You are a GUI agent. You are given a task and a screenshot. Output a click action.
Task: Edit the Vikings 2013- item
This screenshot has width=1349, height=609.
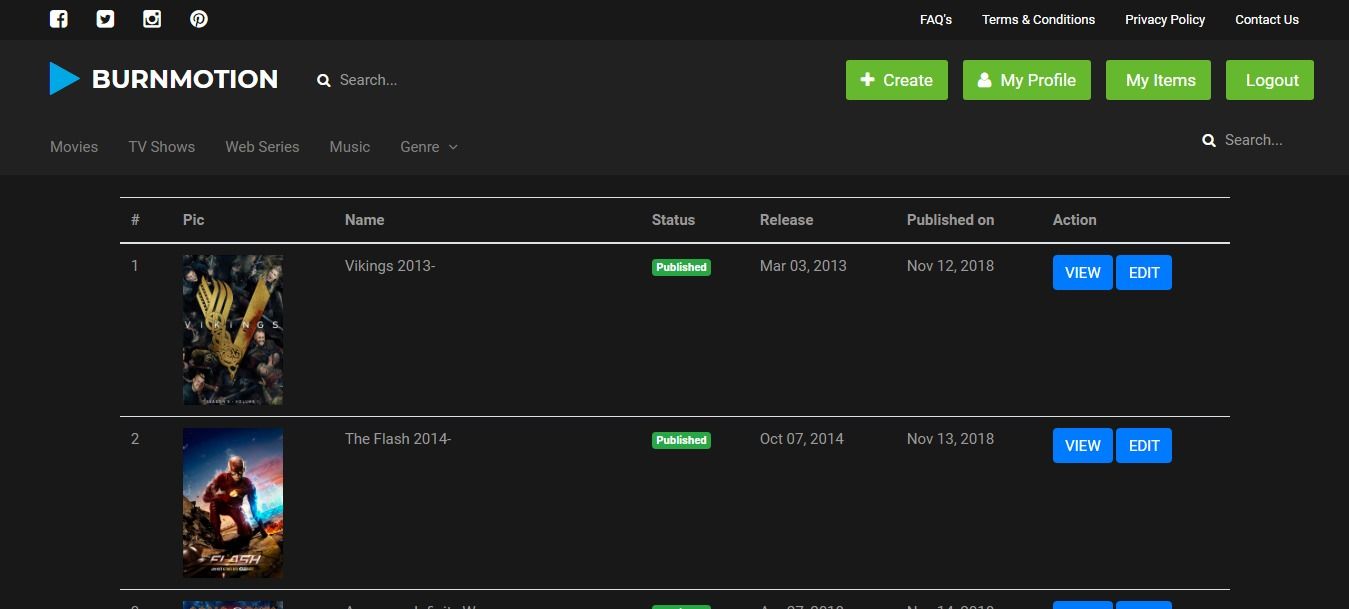point(1144,272)
